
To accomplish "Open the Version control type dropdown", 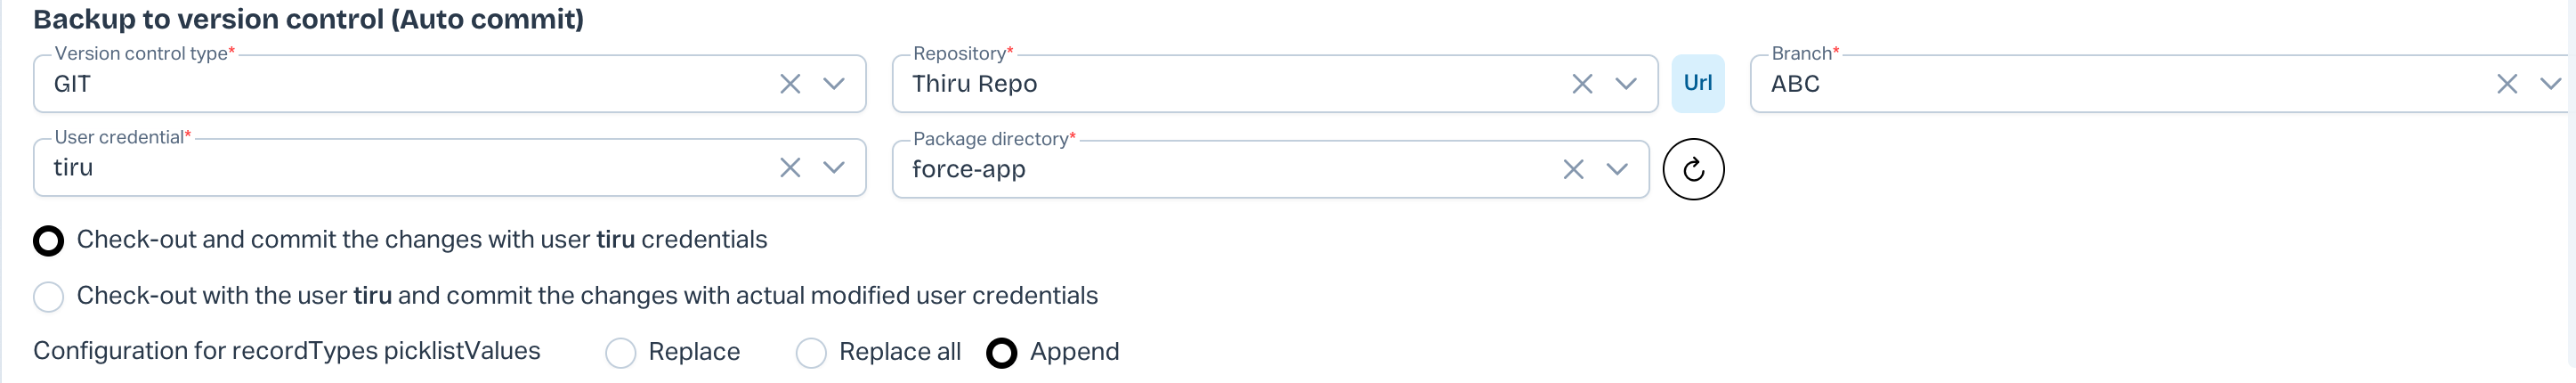I will tap(834, 84).
